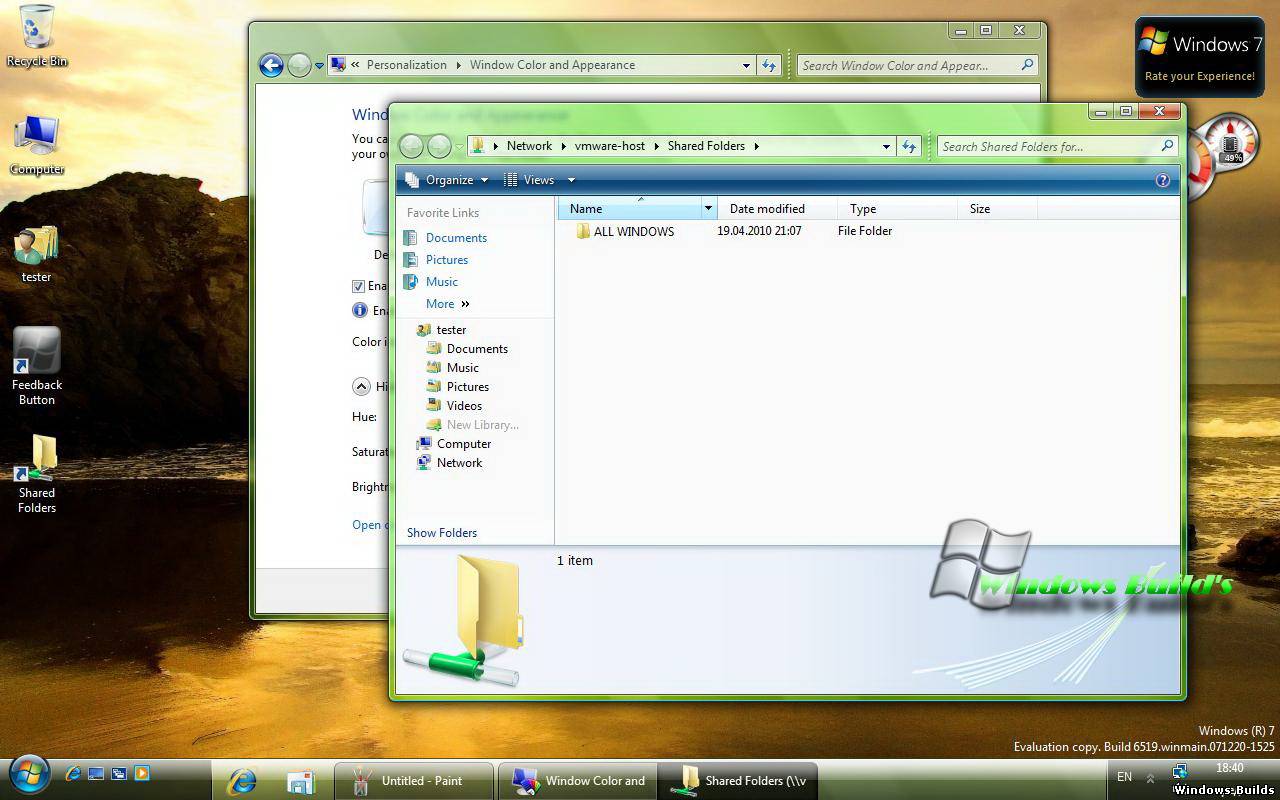Click magnifier in Window Color search box
Viewport: 1280px width, 800px height.
coord(1027,65)
